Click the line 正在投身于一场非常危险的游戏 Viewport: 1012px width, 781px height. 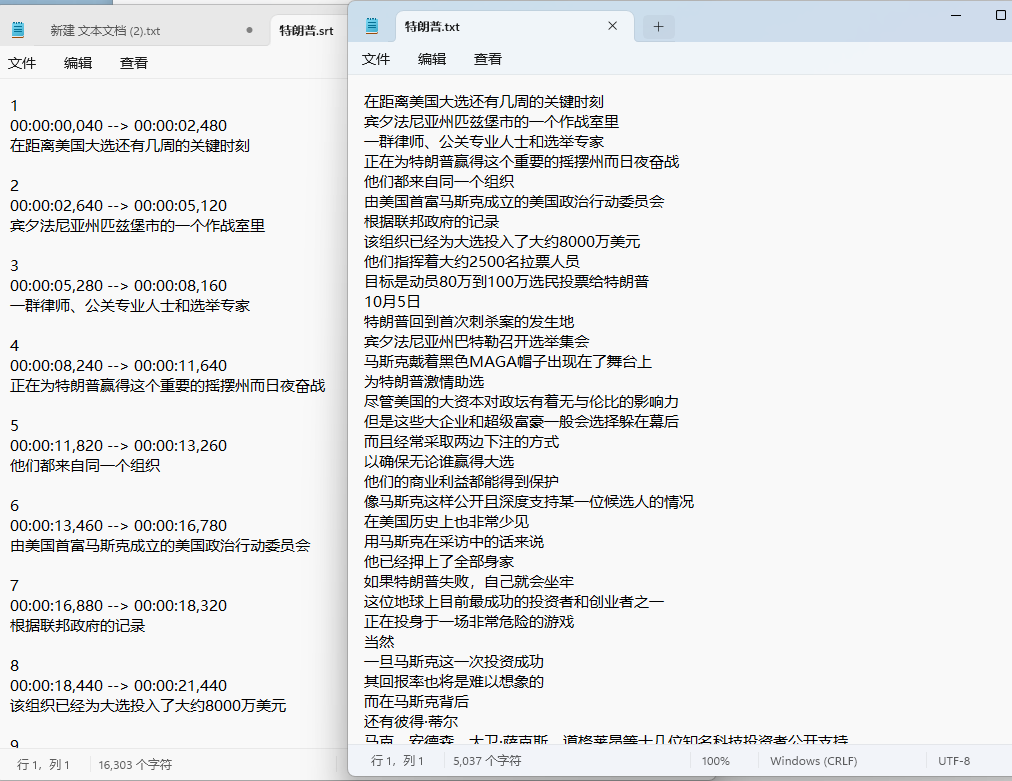pos(469,622)
